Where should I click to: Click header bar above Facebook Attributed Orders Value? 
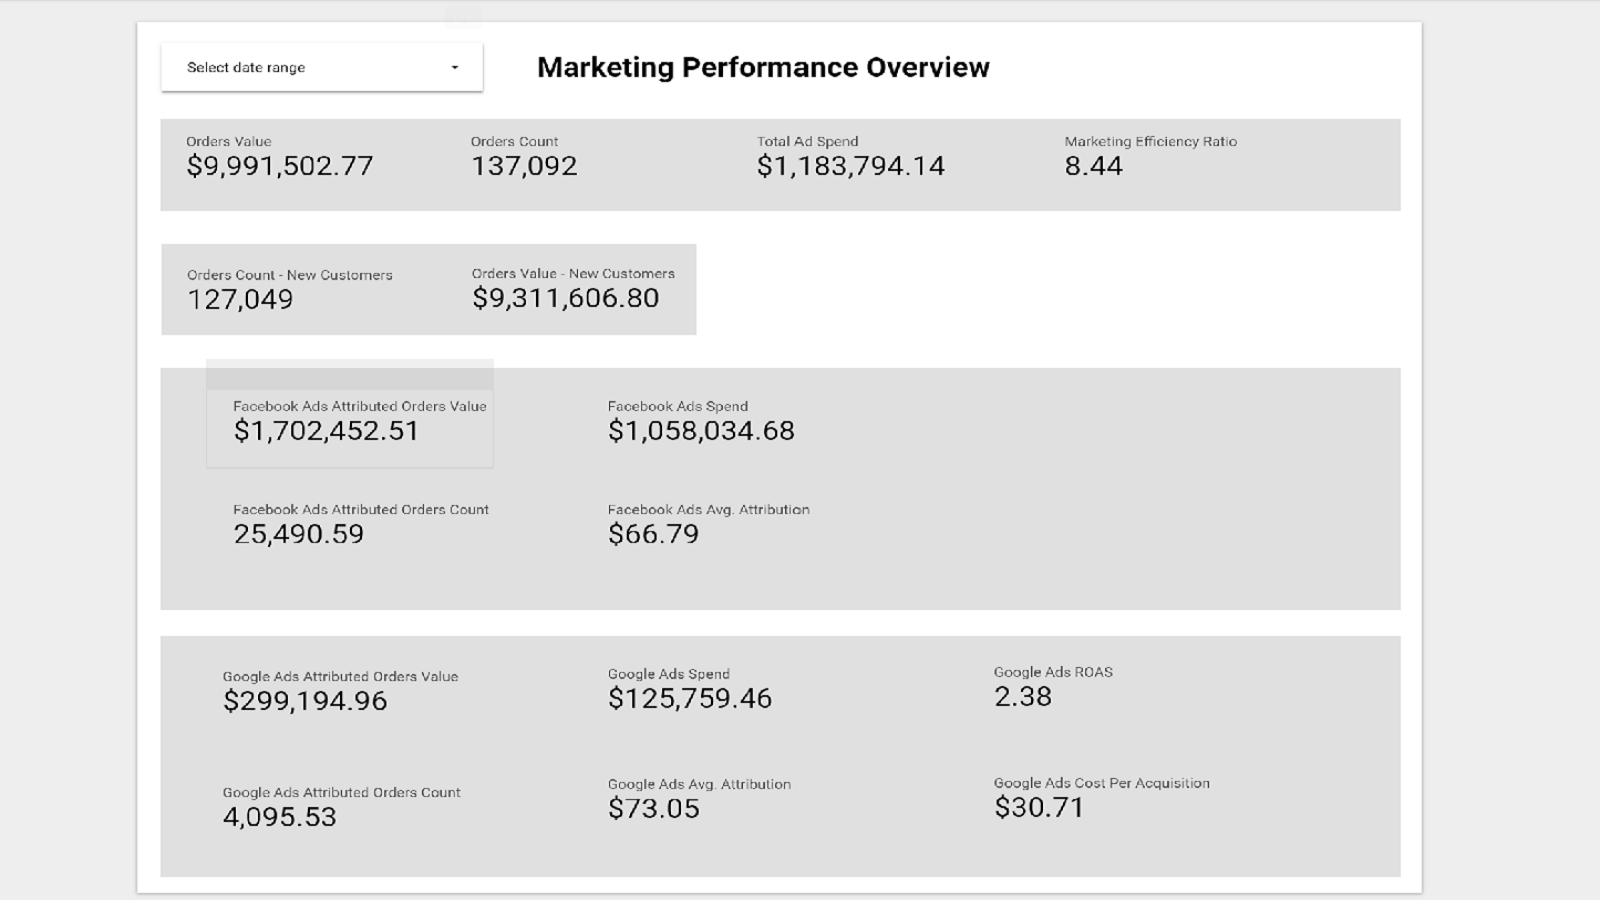350,375
